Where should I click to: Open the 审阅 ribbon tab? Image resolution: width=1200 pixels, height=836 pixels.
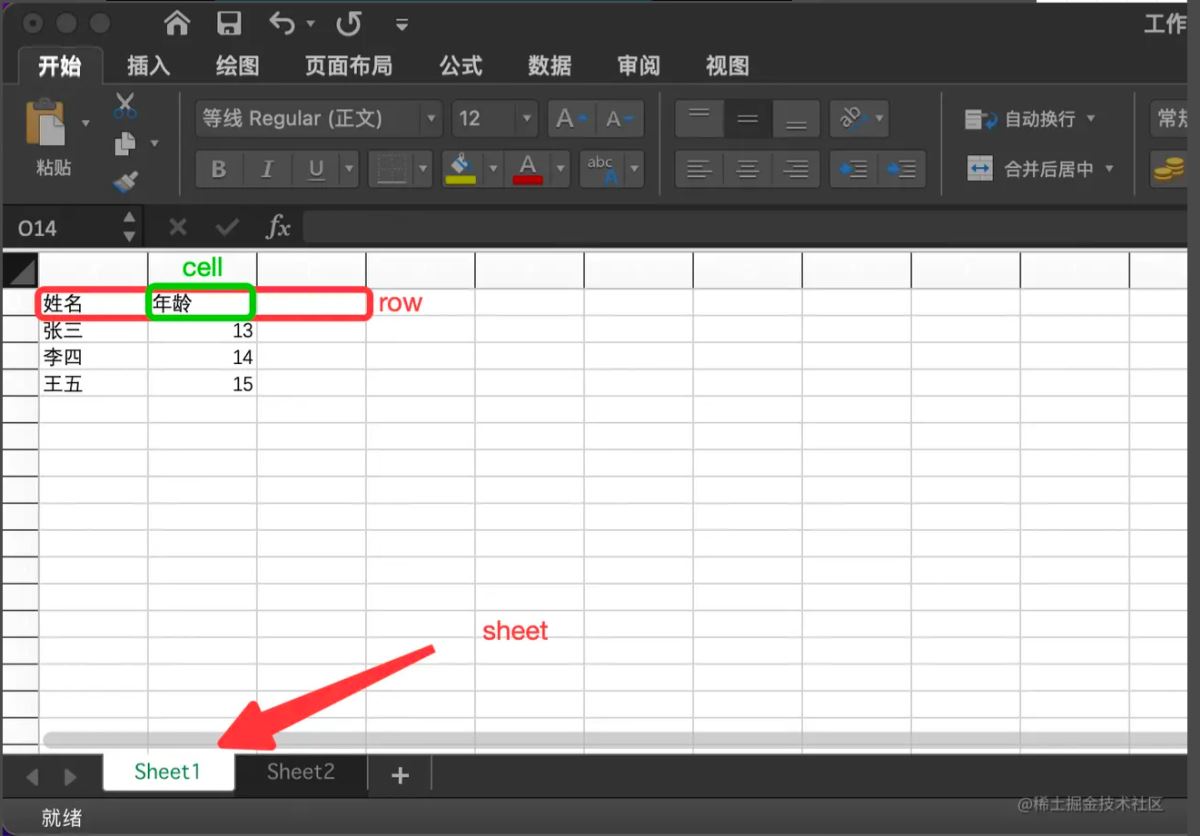[x=638, y=66]
